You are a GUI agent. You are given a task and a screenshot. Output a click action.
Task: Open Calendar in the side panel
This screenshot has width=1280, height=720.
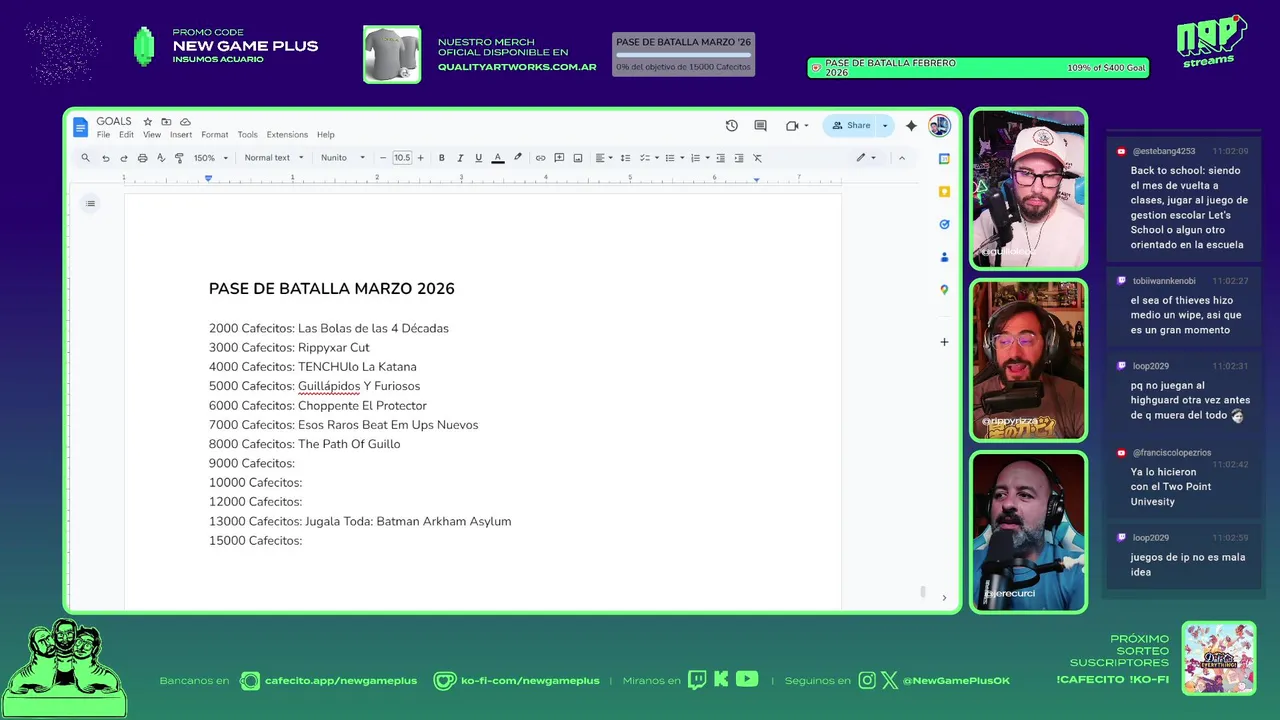(x=944, y=159)
